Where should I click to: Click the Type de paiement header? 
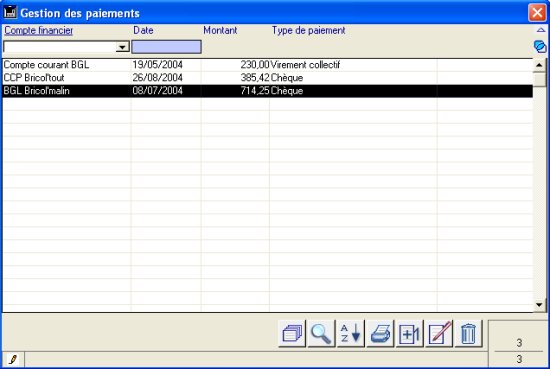[x=309, y=31]
